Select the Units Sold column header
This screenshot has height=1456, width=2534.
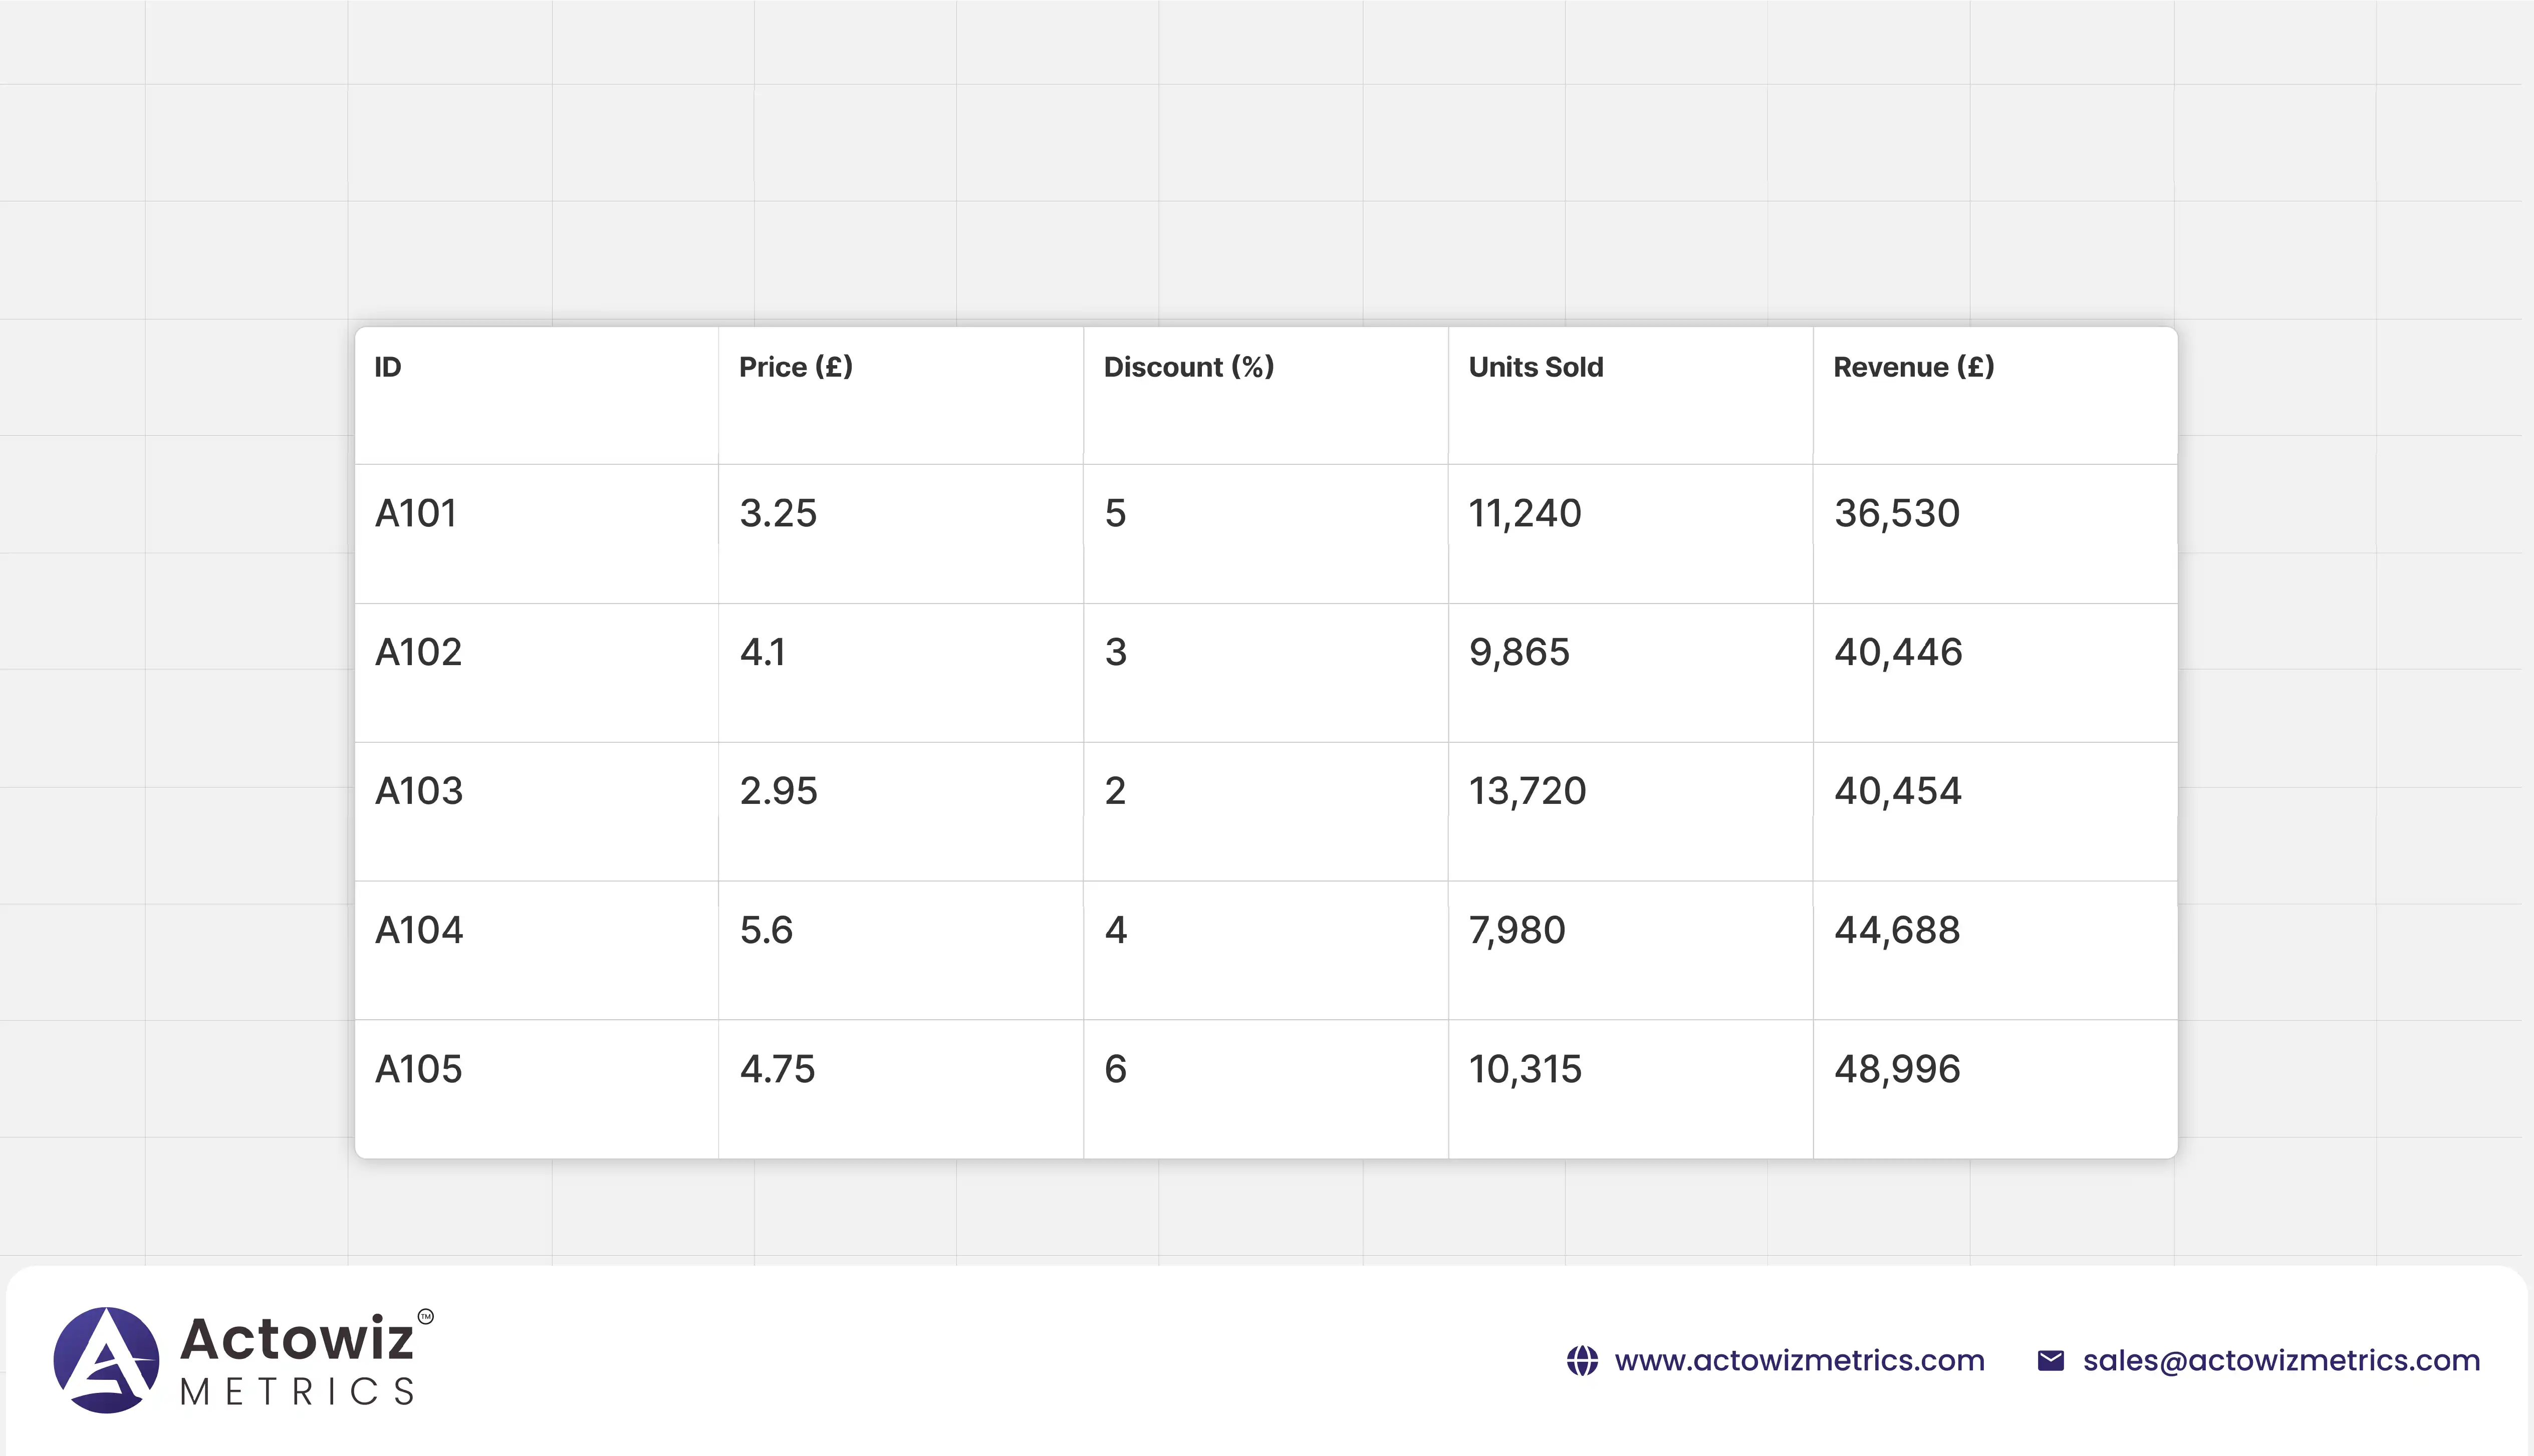point(1535,367)
